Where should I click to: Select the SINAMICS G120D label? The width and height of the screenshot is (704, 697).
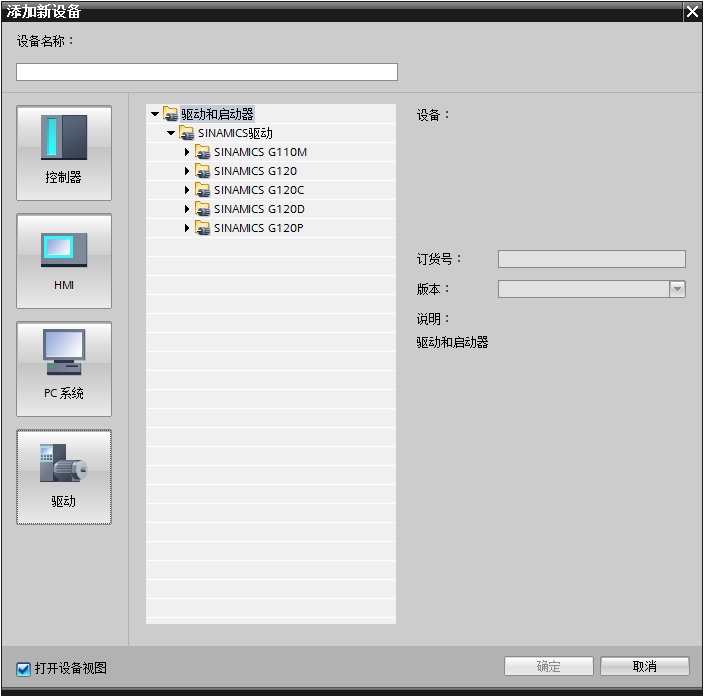[259, 209]
